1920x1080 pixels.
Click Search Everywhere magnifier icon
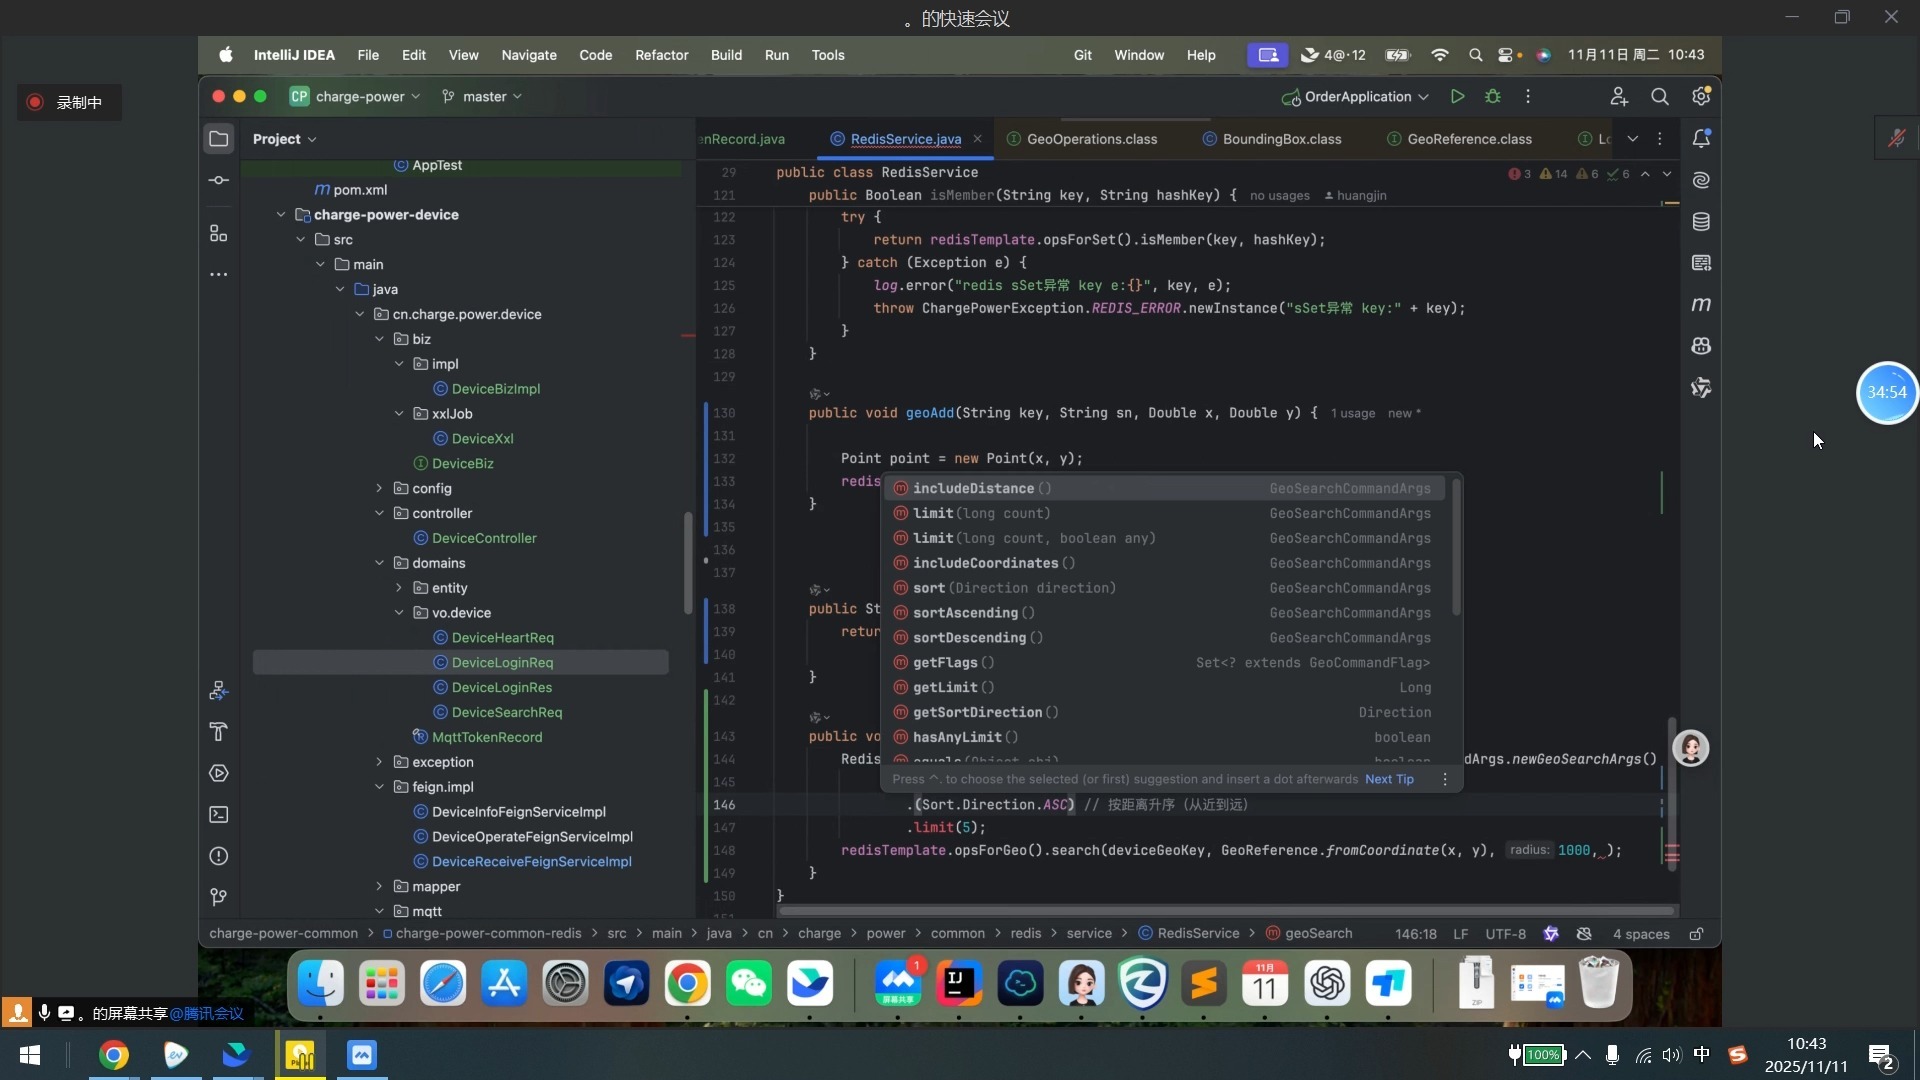(1659, 97)
